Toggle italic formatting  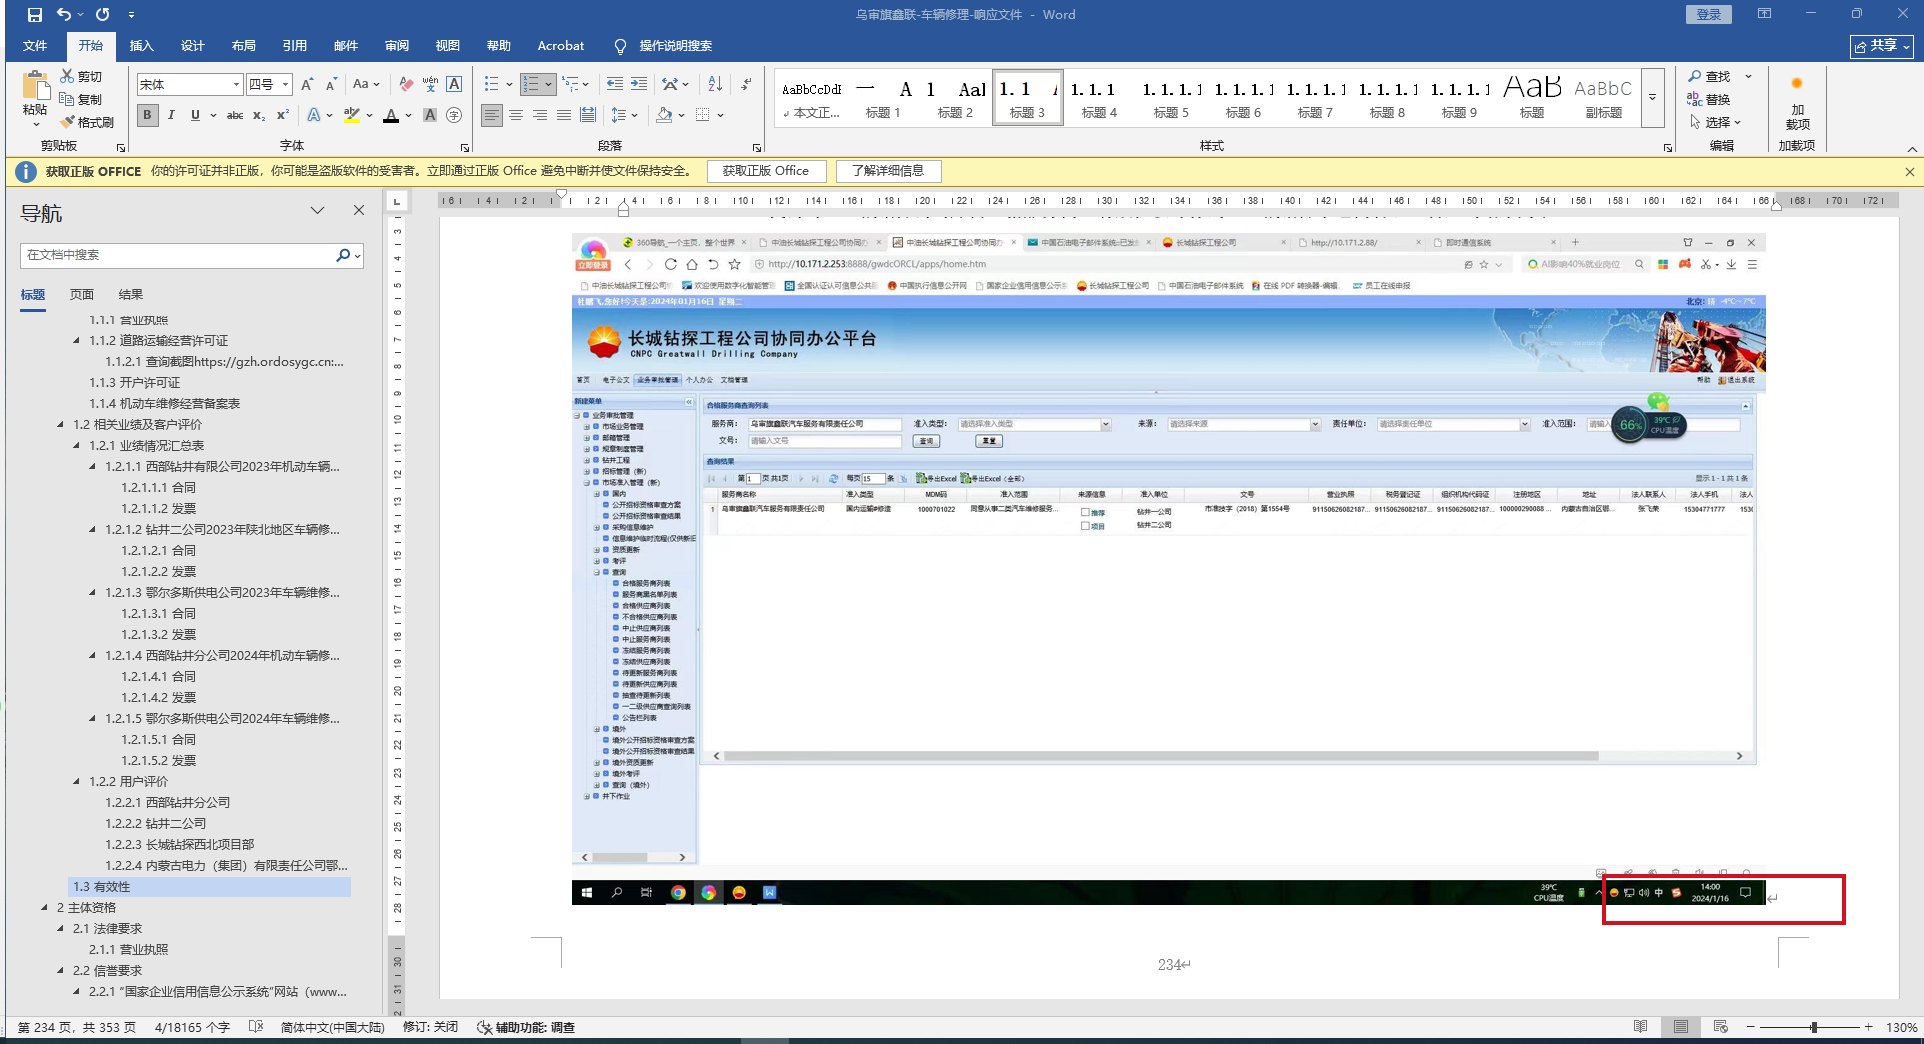pyautogui.click(x=171, y=115)
